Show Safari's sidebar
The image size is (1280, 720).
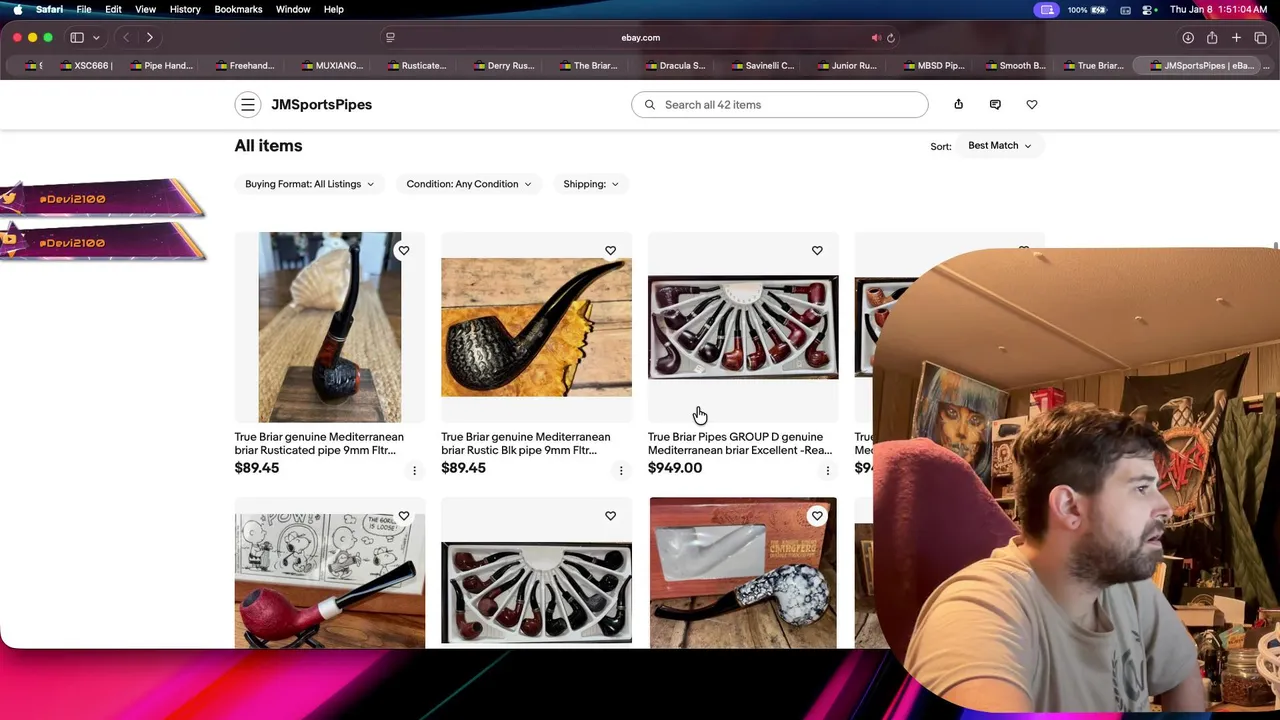[77, 38]
